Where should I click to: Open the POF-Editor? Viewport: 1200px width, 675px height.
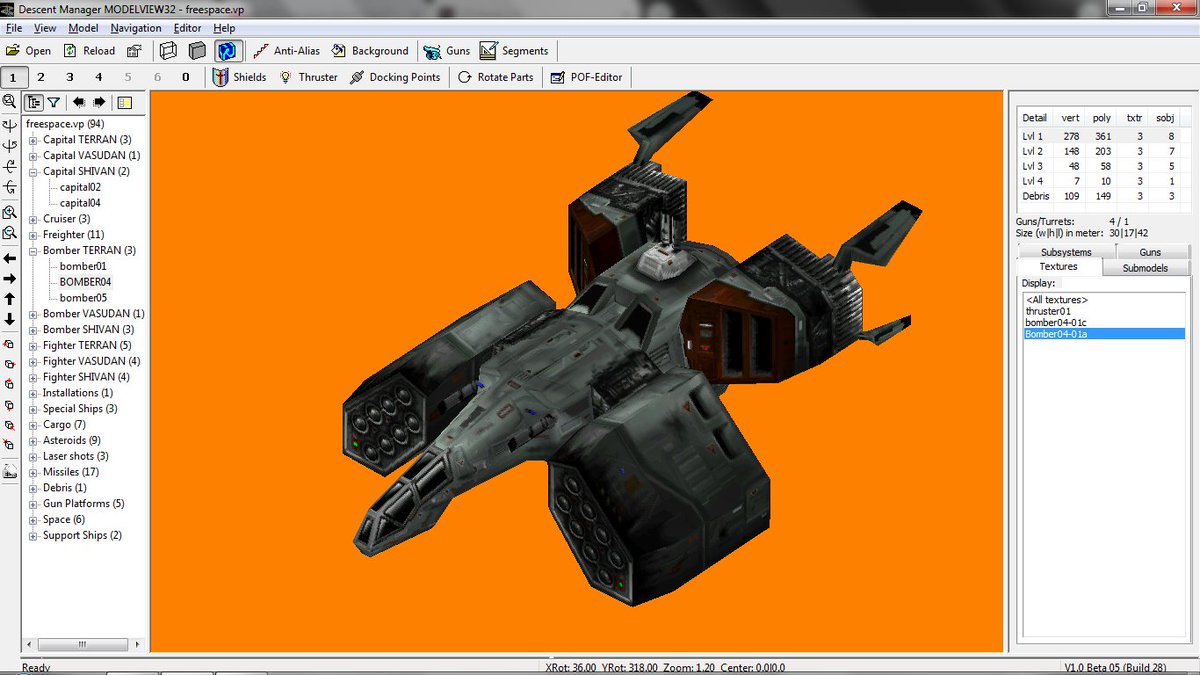[x=586, y=77]
